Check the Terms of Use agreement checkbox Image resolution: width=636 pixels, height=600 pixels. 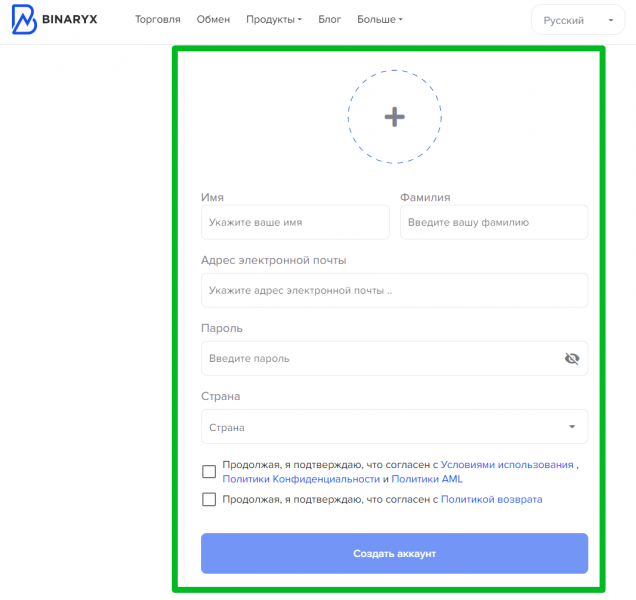pyautogui.click(x=209, y=471)
